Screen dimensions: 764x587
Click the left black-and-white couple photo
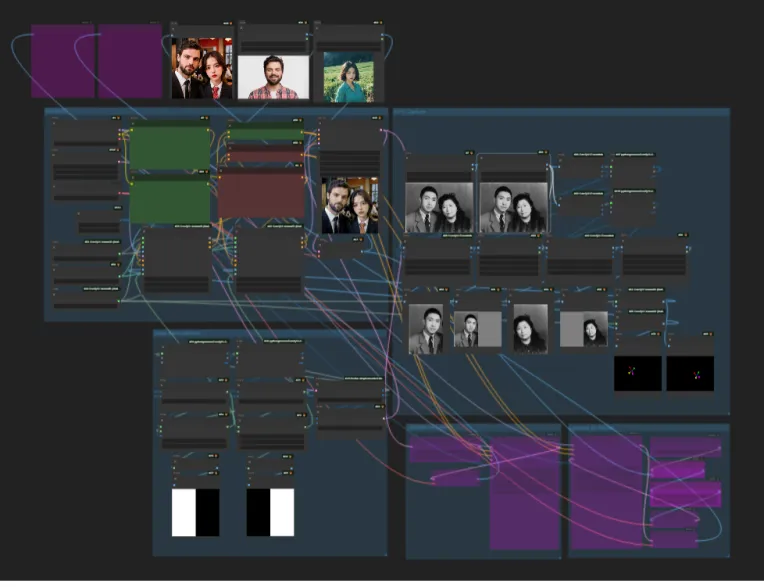[439, 207]
